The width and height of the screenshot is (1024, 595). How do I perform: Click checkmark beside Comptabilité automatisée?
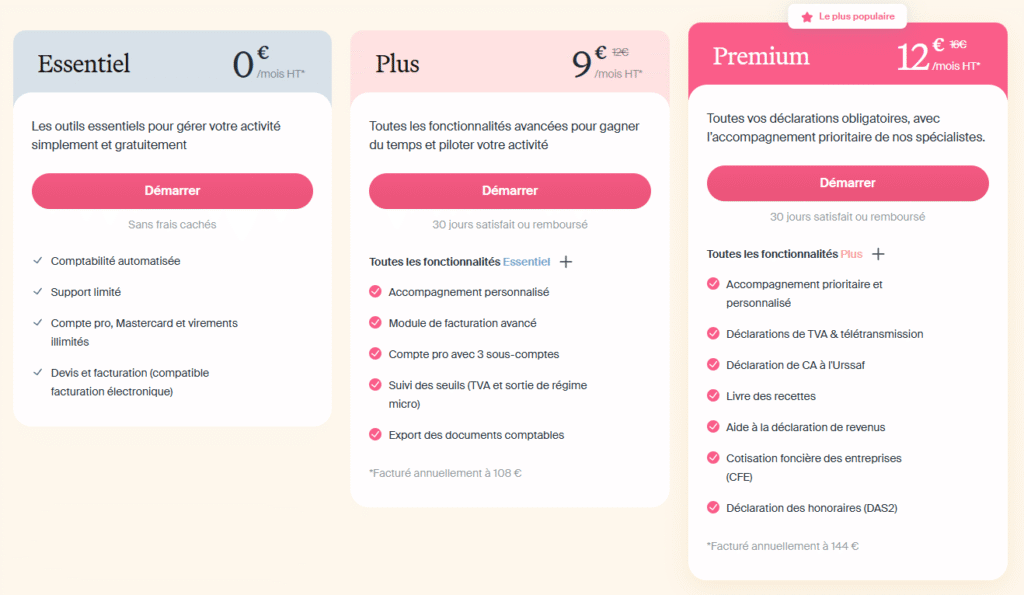38,260
